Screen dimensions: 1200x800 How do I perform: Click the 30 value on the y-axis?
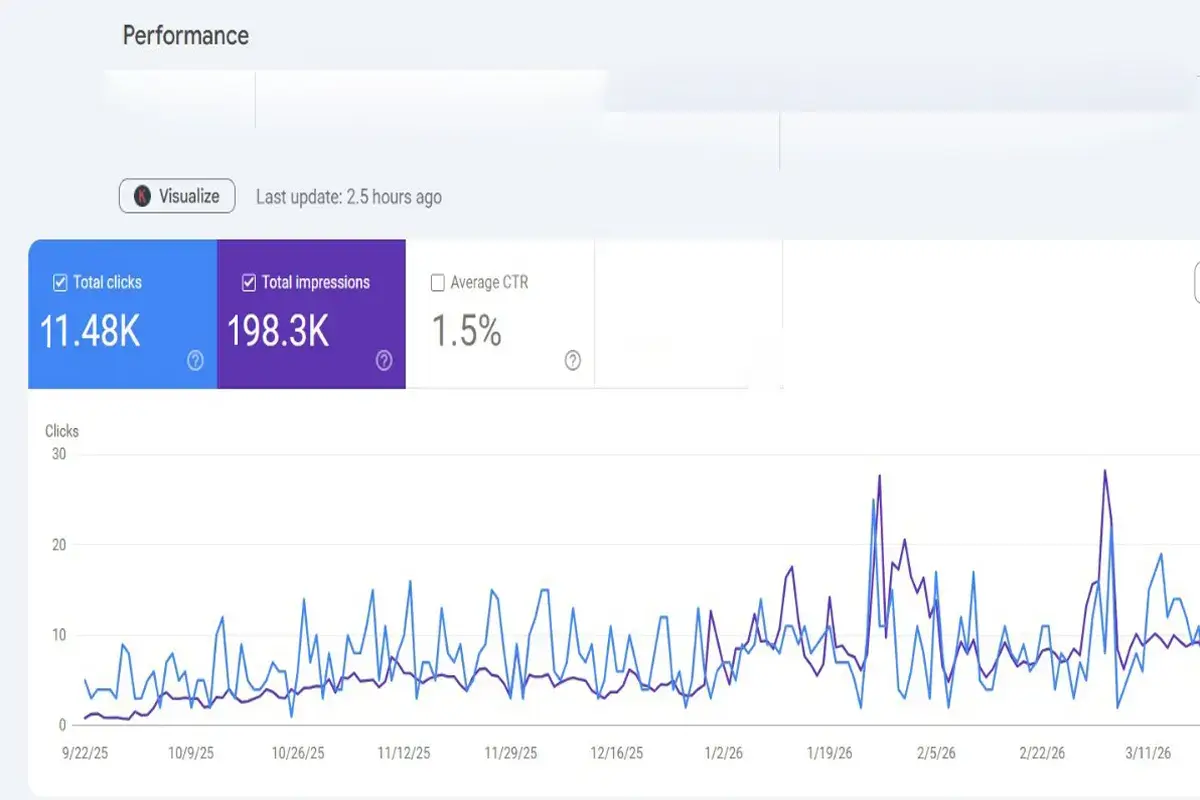[57, 454]
